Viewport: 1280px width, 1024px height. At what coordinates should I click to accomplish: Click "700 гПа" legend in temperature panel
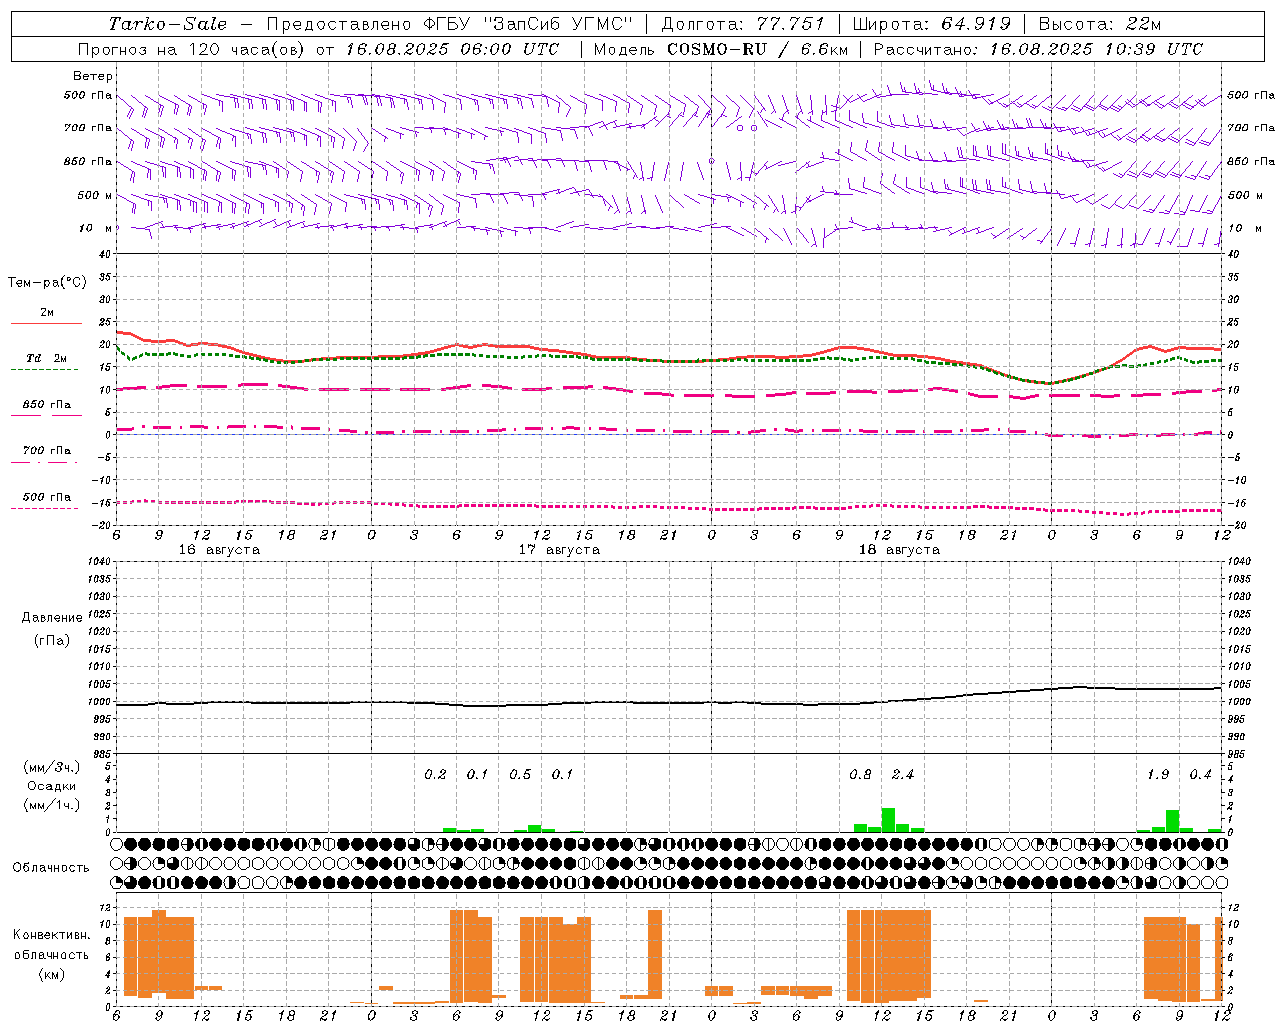pos(47,451)
